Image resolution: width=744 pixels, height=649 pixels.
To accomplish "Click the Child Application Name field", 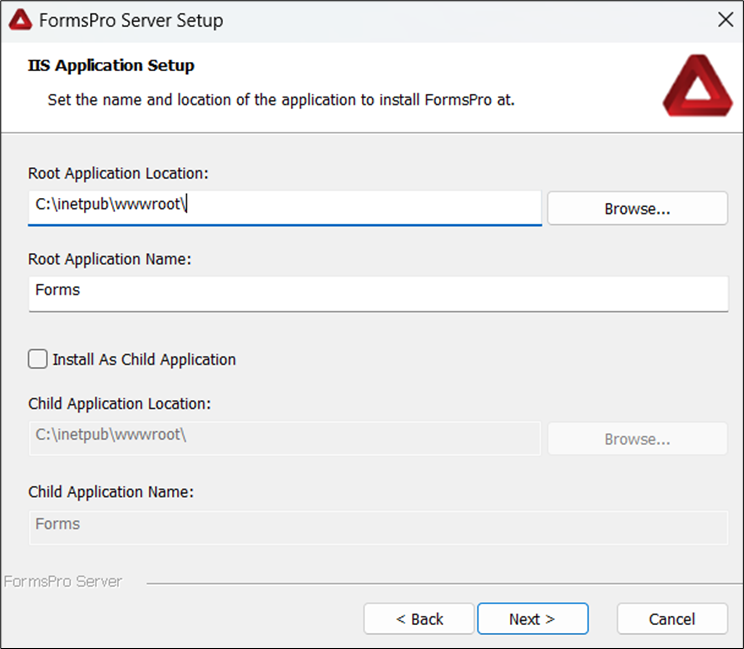I will (x=378, y=526).
